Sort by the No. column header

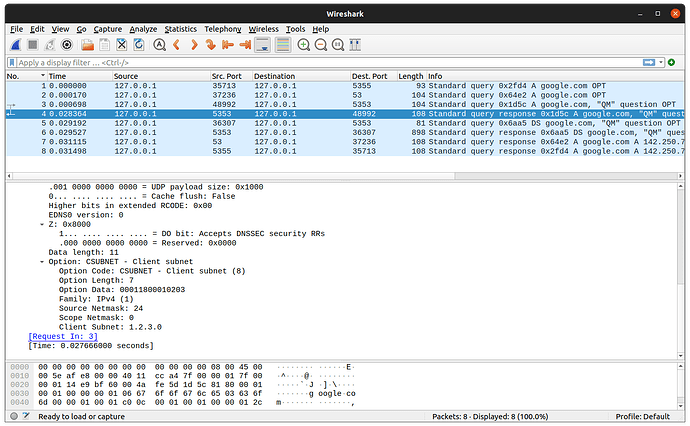26,76
